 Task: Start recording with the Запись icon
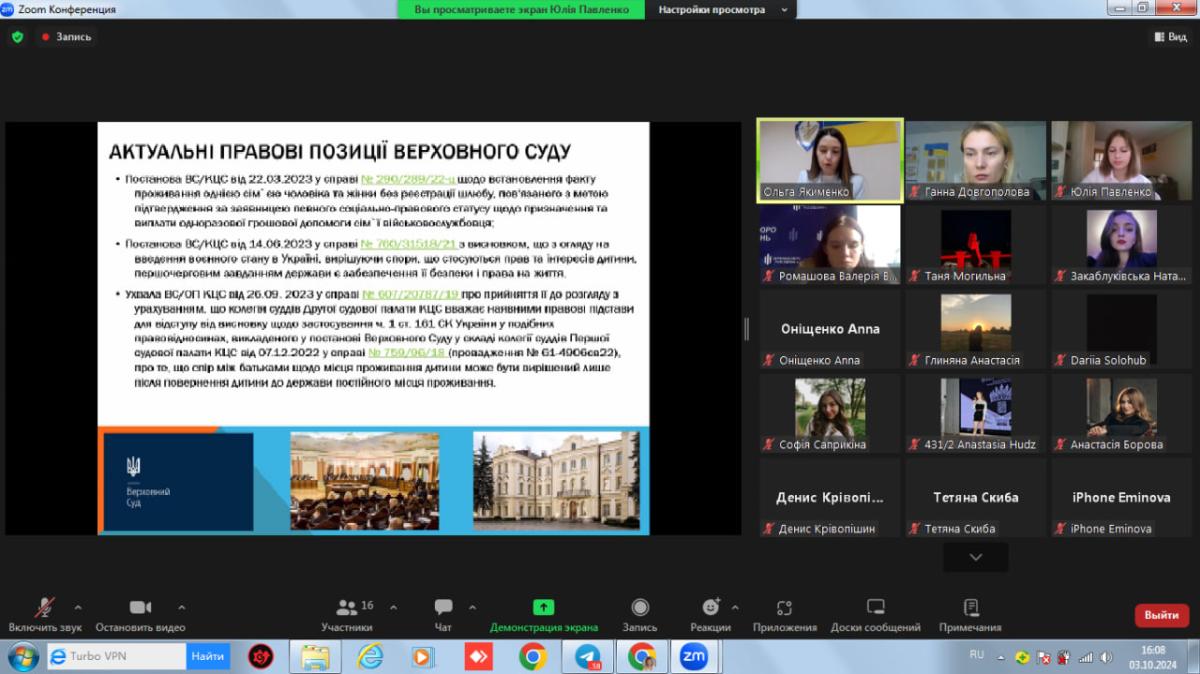coord(640,607)
